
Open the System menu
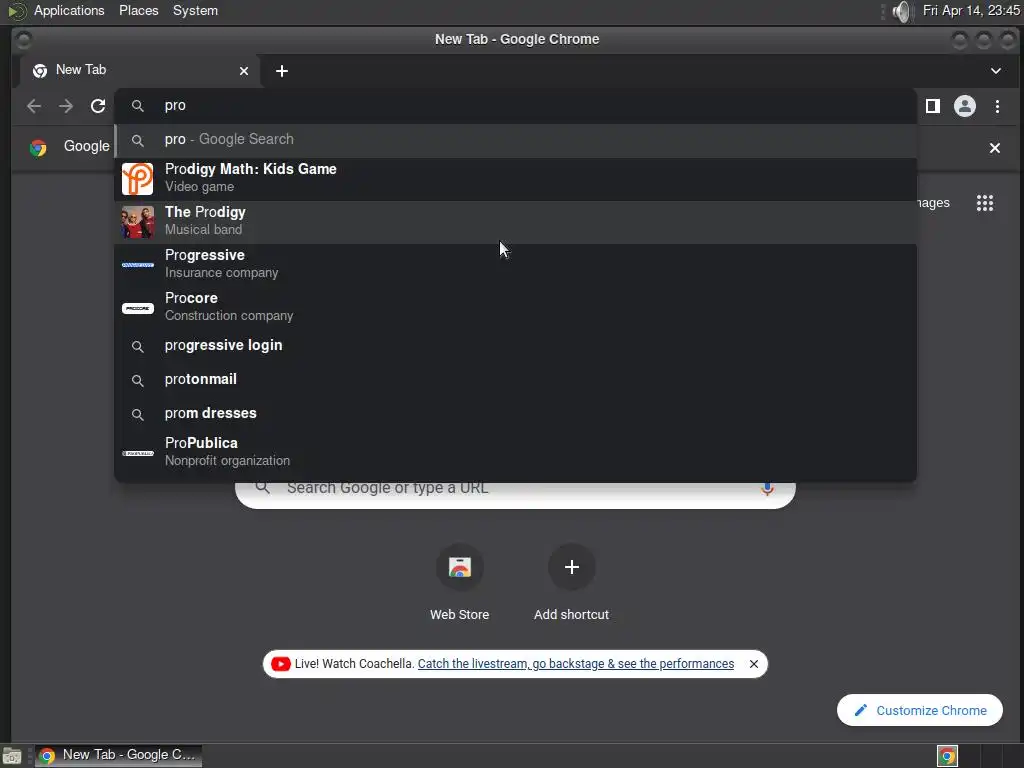click(195, 10)
